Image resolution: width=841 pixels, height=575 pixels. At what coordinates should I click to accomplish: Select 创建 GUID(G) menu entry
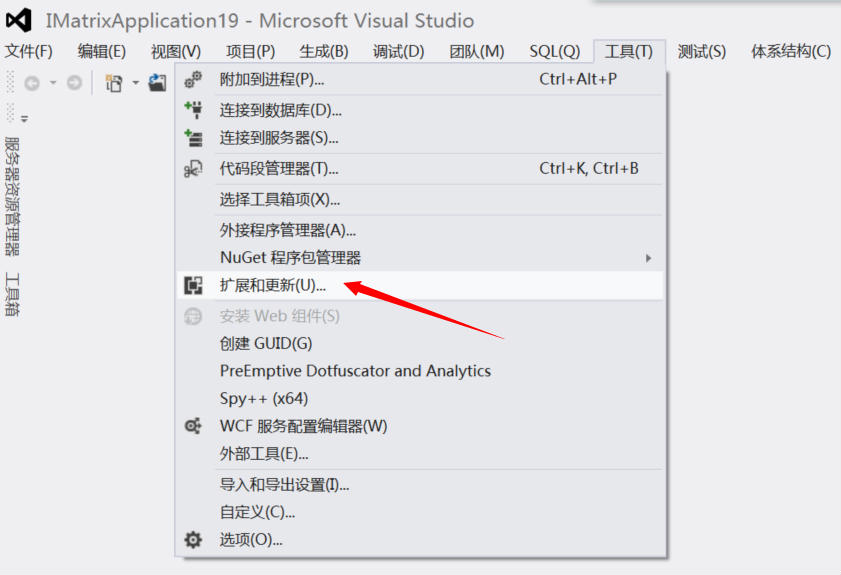pos(421,343)
